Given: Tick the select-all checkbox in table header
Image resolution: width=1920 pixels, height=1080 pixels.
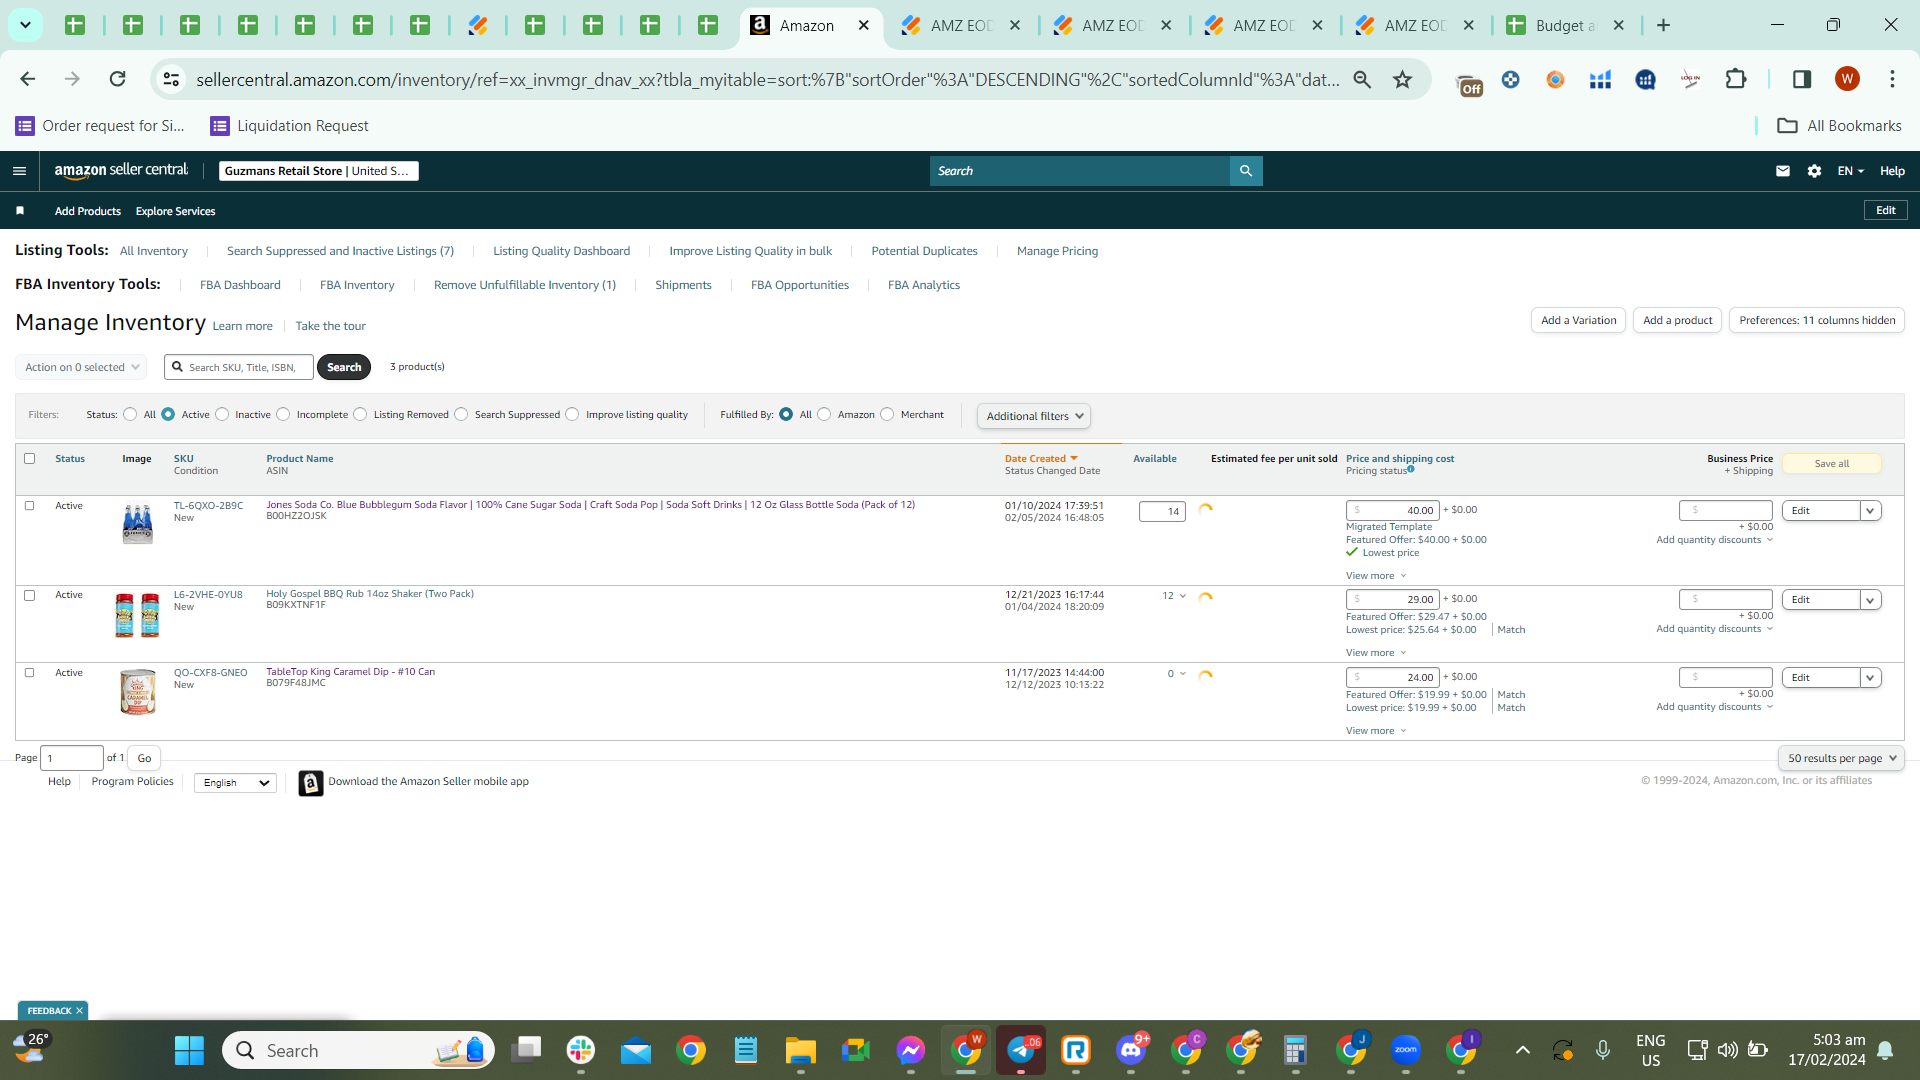Looking at the screenshot, I should point(29,459).
